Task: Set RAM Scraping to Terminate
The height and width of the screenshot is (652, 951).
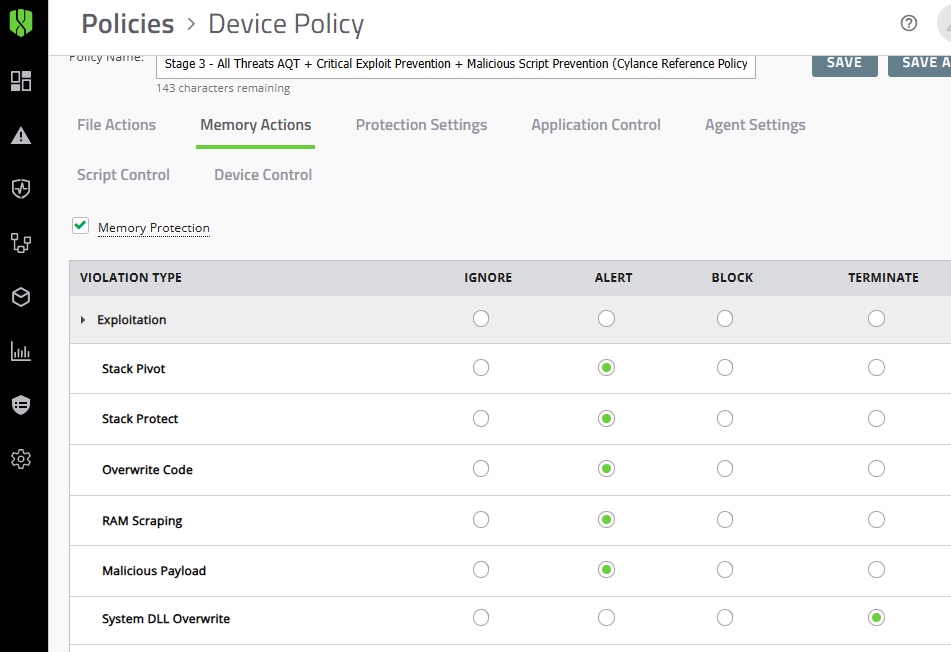Action: 876,519
